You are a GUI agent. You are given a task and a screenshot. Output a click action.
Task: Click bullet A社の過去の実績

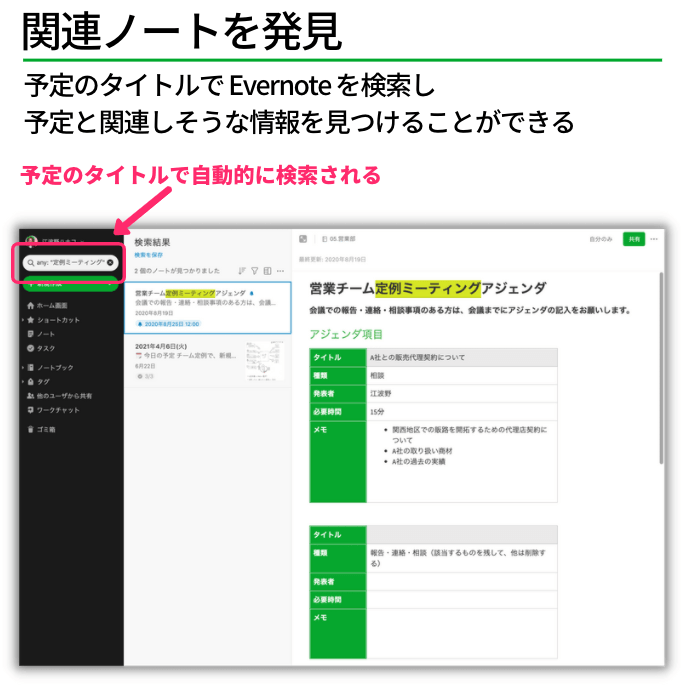tap(419, 461)
